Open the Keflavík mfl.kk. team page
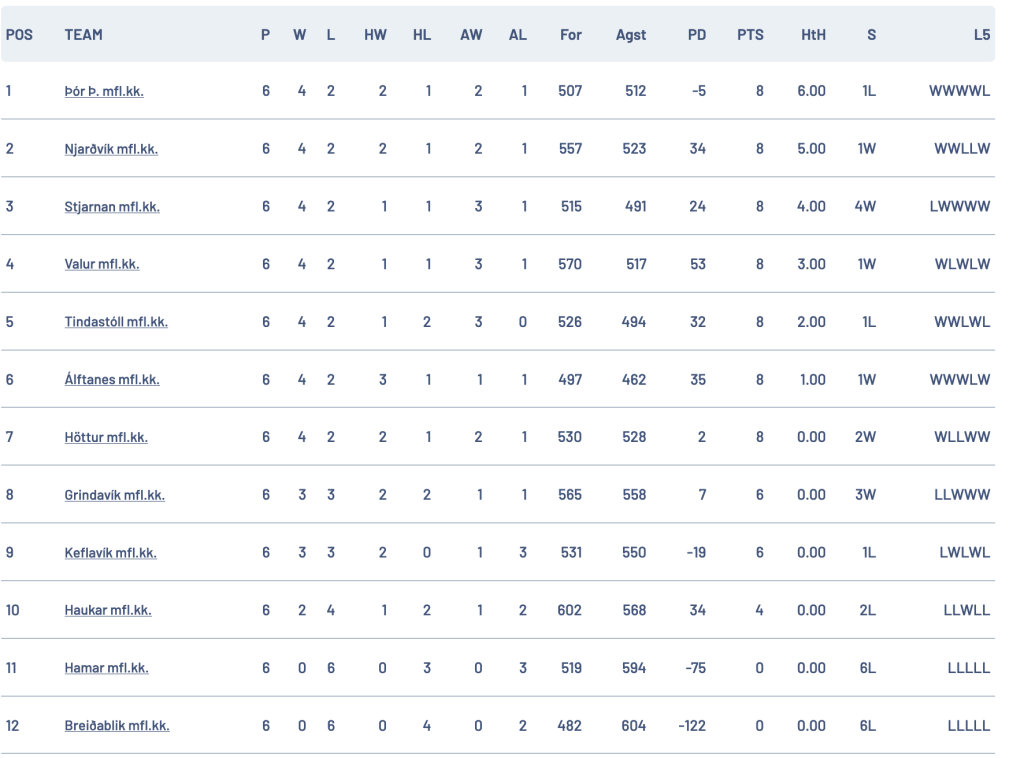1024x758 pixels. pyautogui.click(x=110, y=553)
